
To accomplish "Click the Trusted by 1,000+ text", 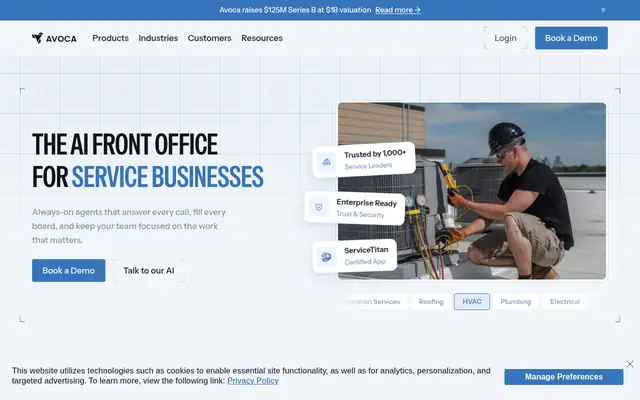I will point(375,153).
